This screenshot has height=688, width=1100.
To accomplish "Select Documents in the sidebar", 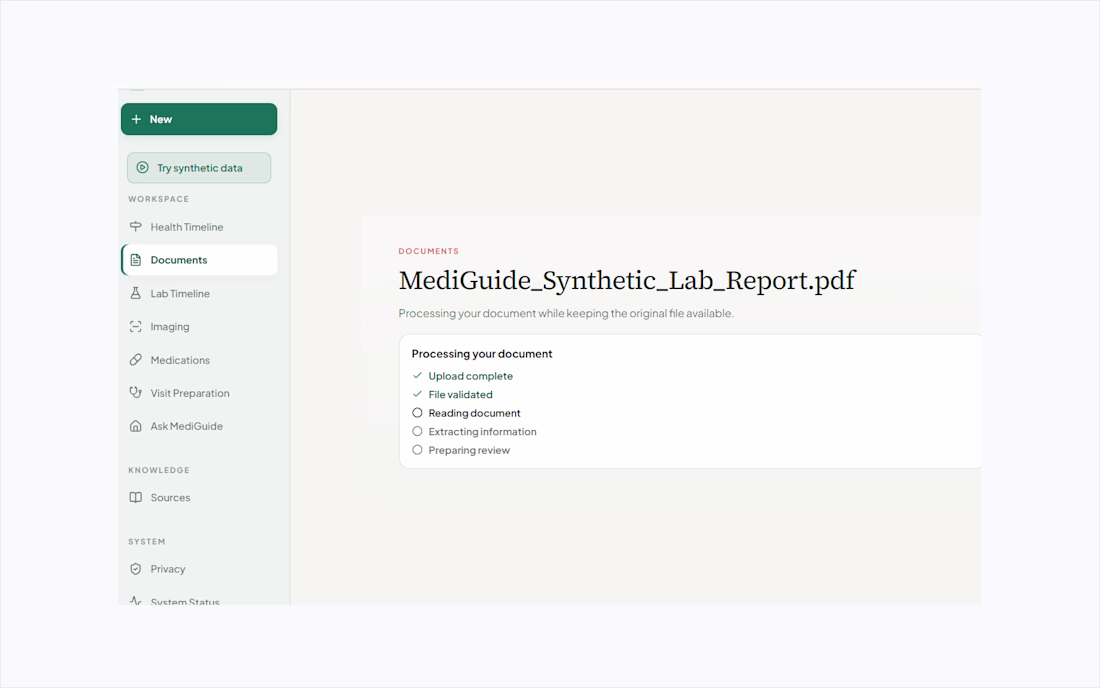I will pos(199,259).
